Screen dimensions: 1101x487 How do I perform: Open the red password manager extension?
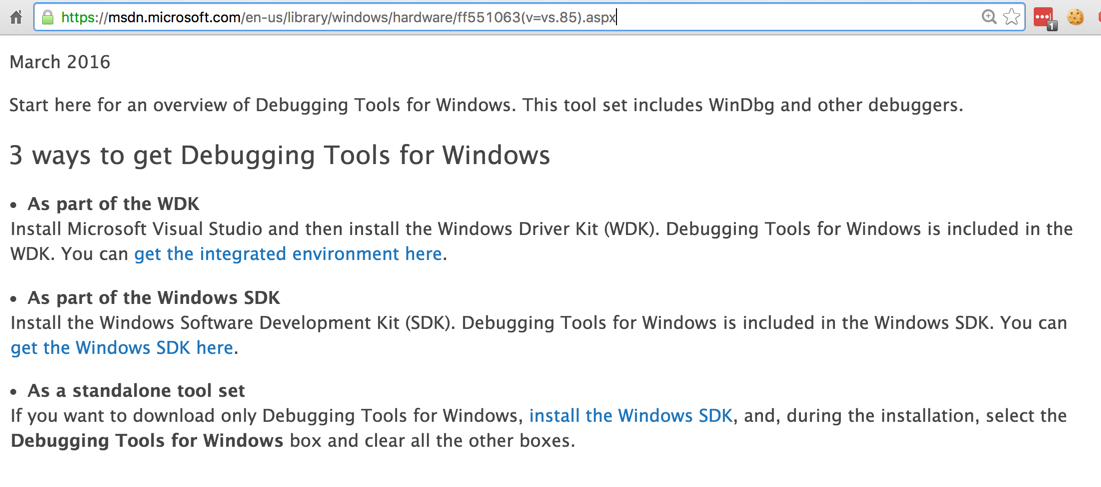(x=1045, y=18)
